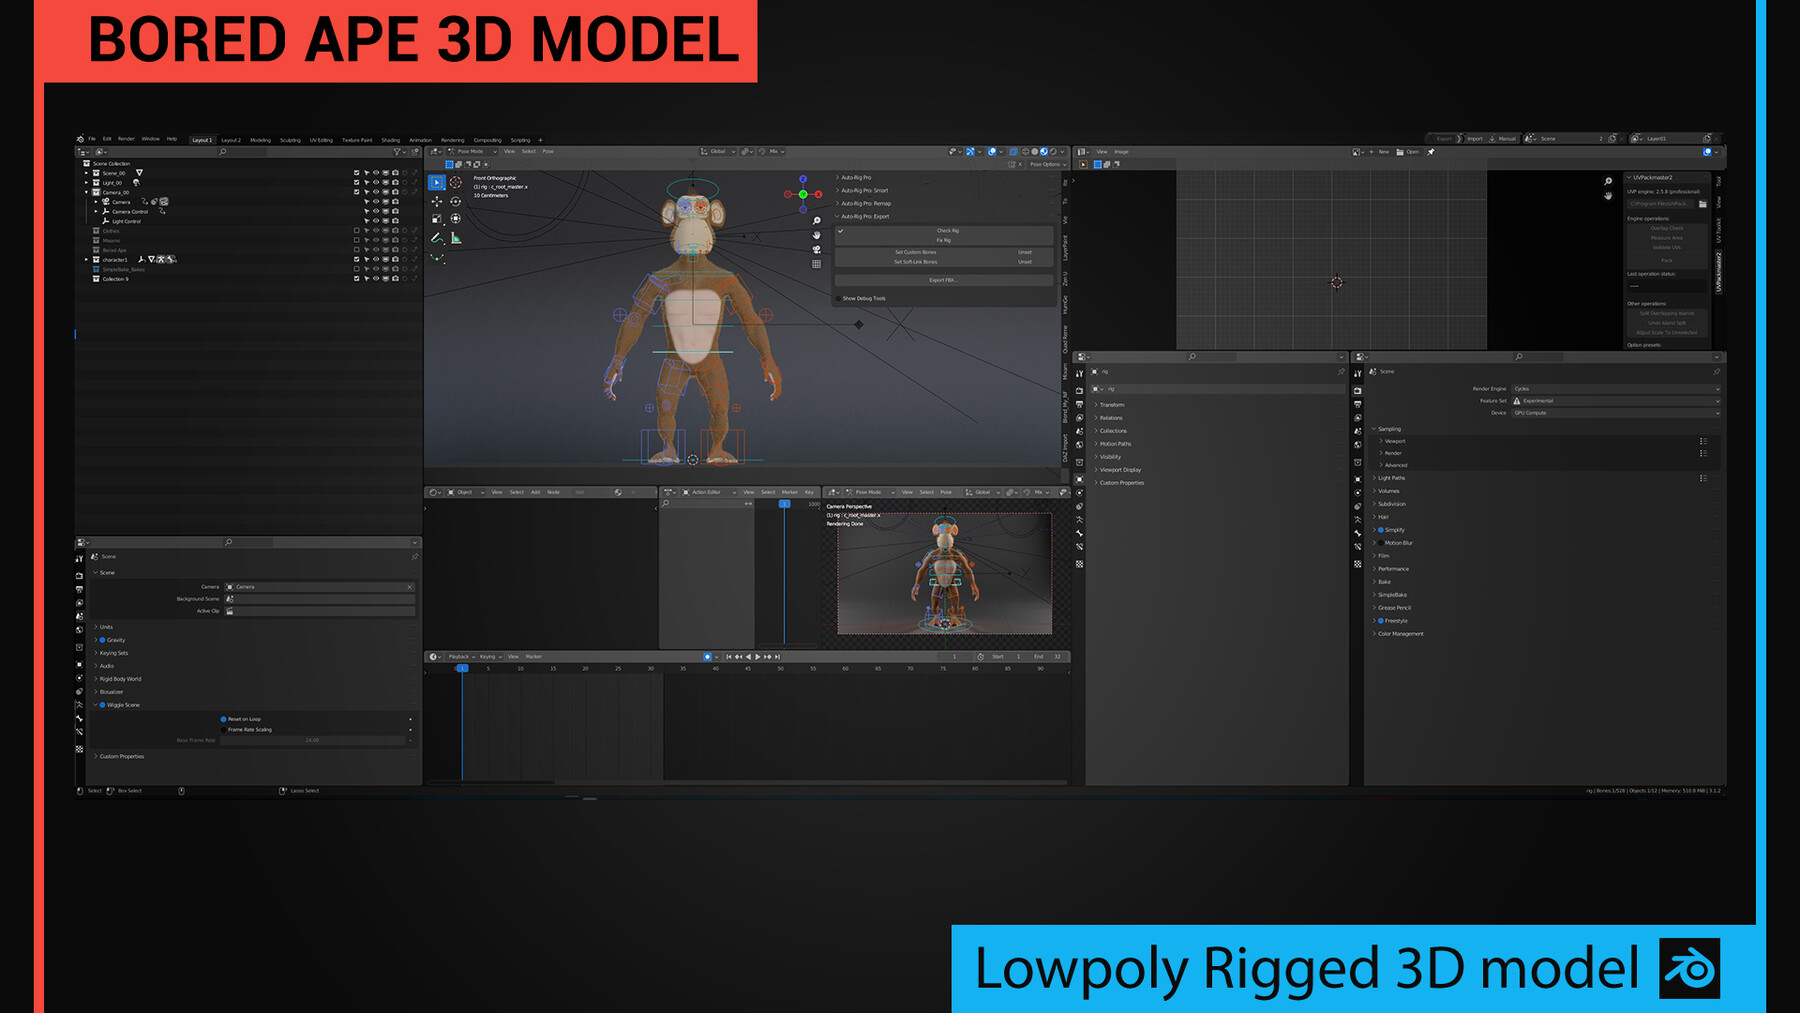Select the Rotate tool in the viewport sidebar
The image size is (1800, 1013).
[x=456, y=202]
